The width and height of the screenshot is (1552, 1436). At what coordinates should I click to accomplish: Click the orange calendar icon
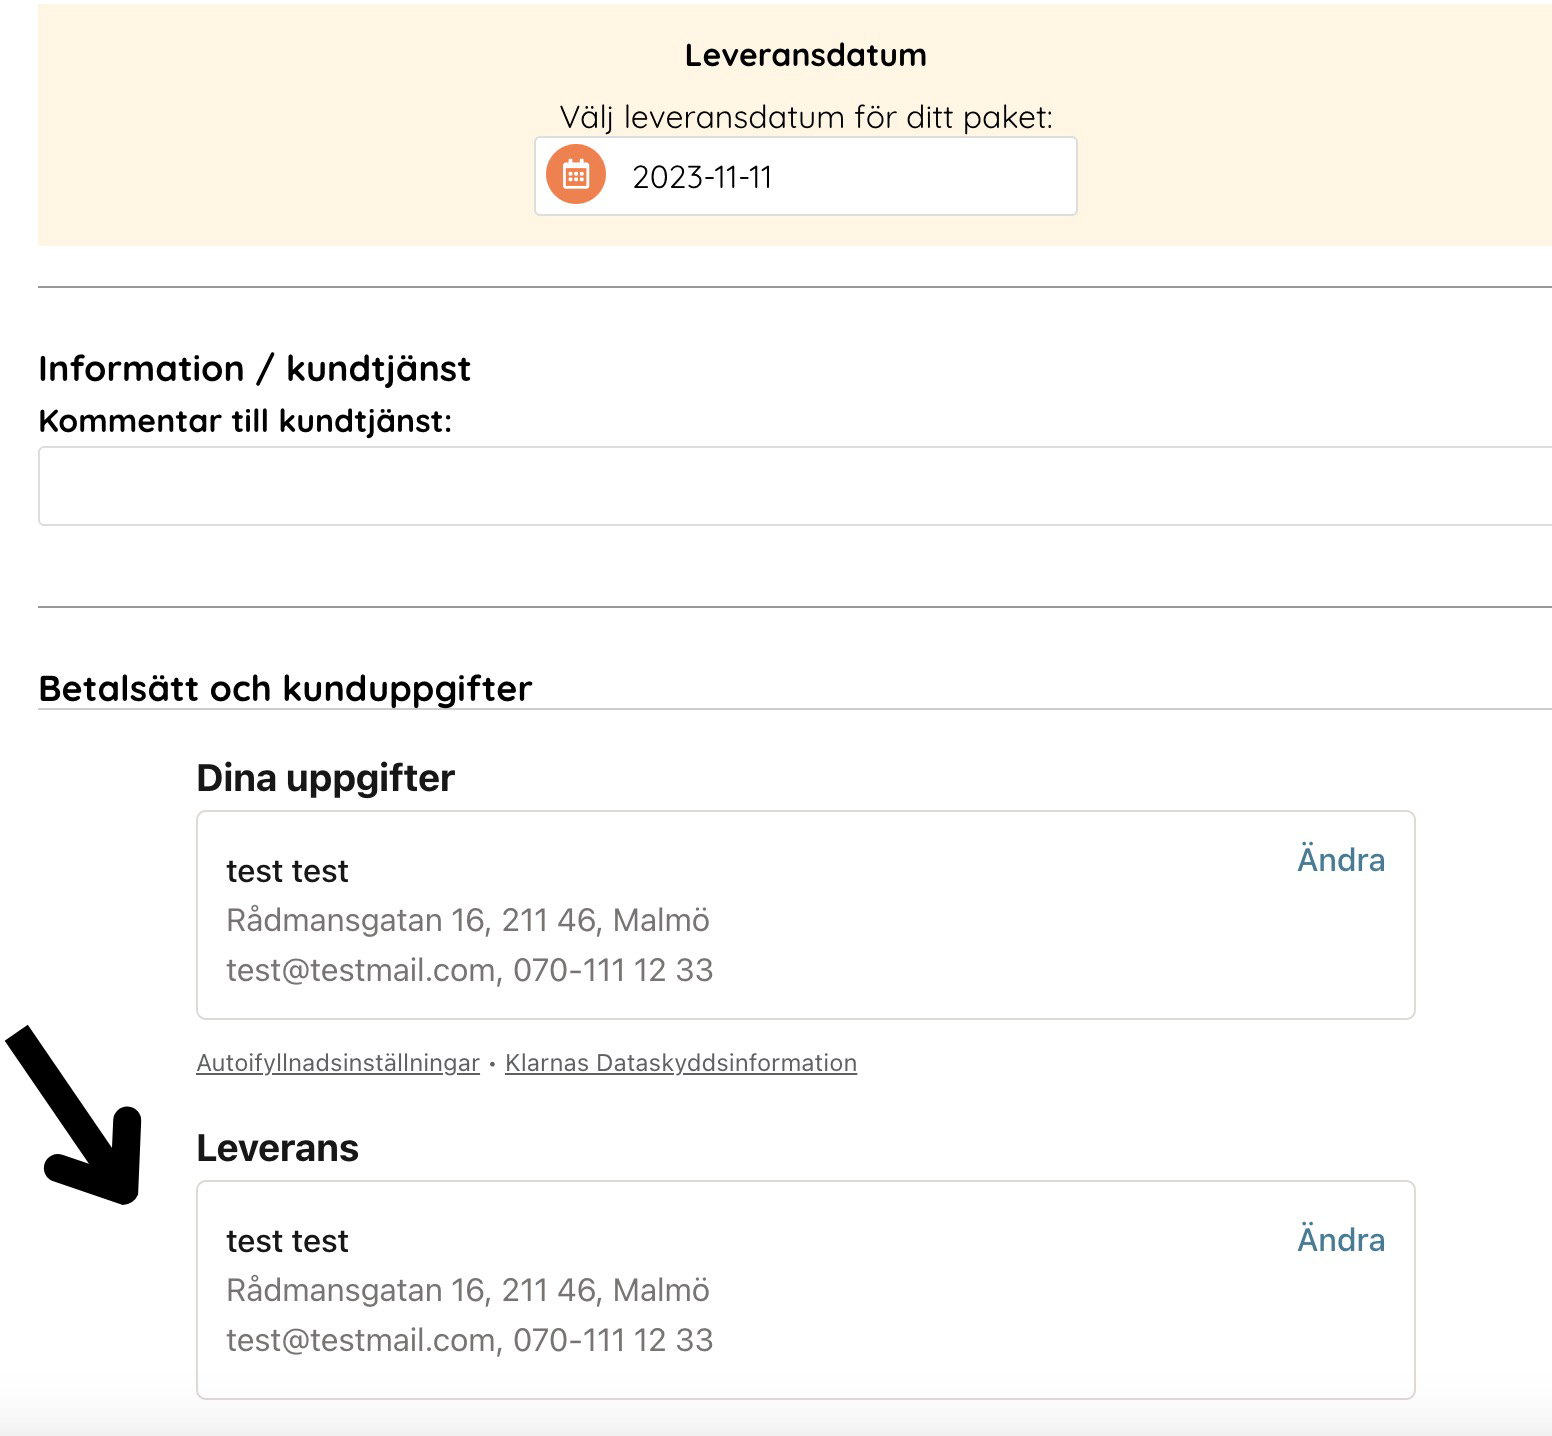coord(575,175)
